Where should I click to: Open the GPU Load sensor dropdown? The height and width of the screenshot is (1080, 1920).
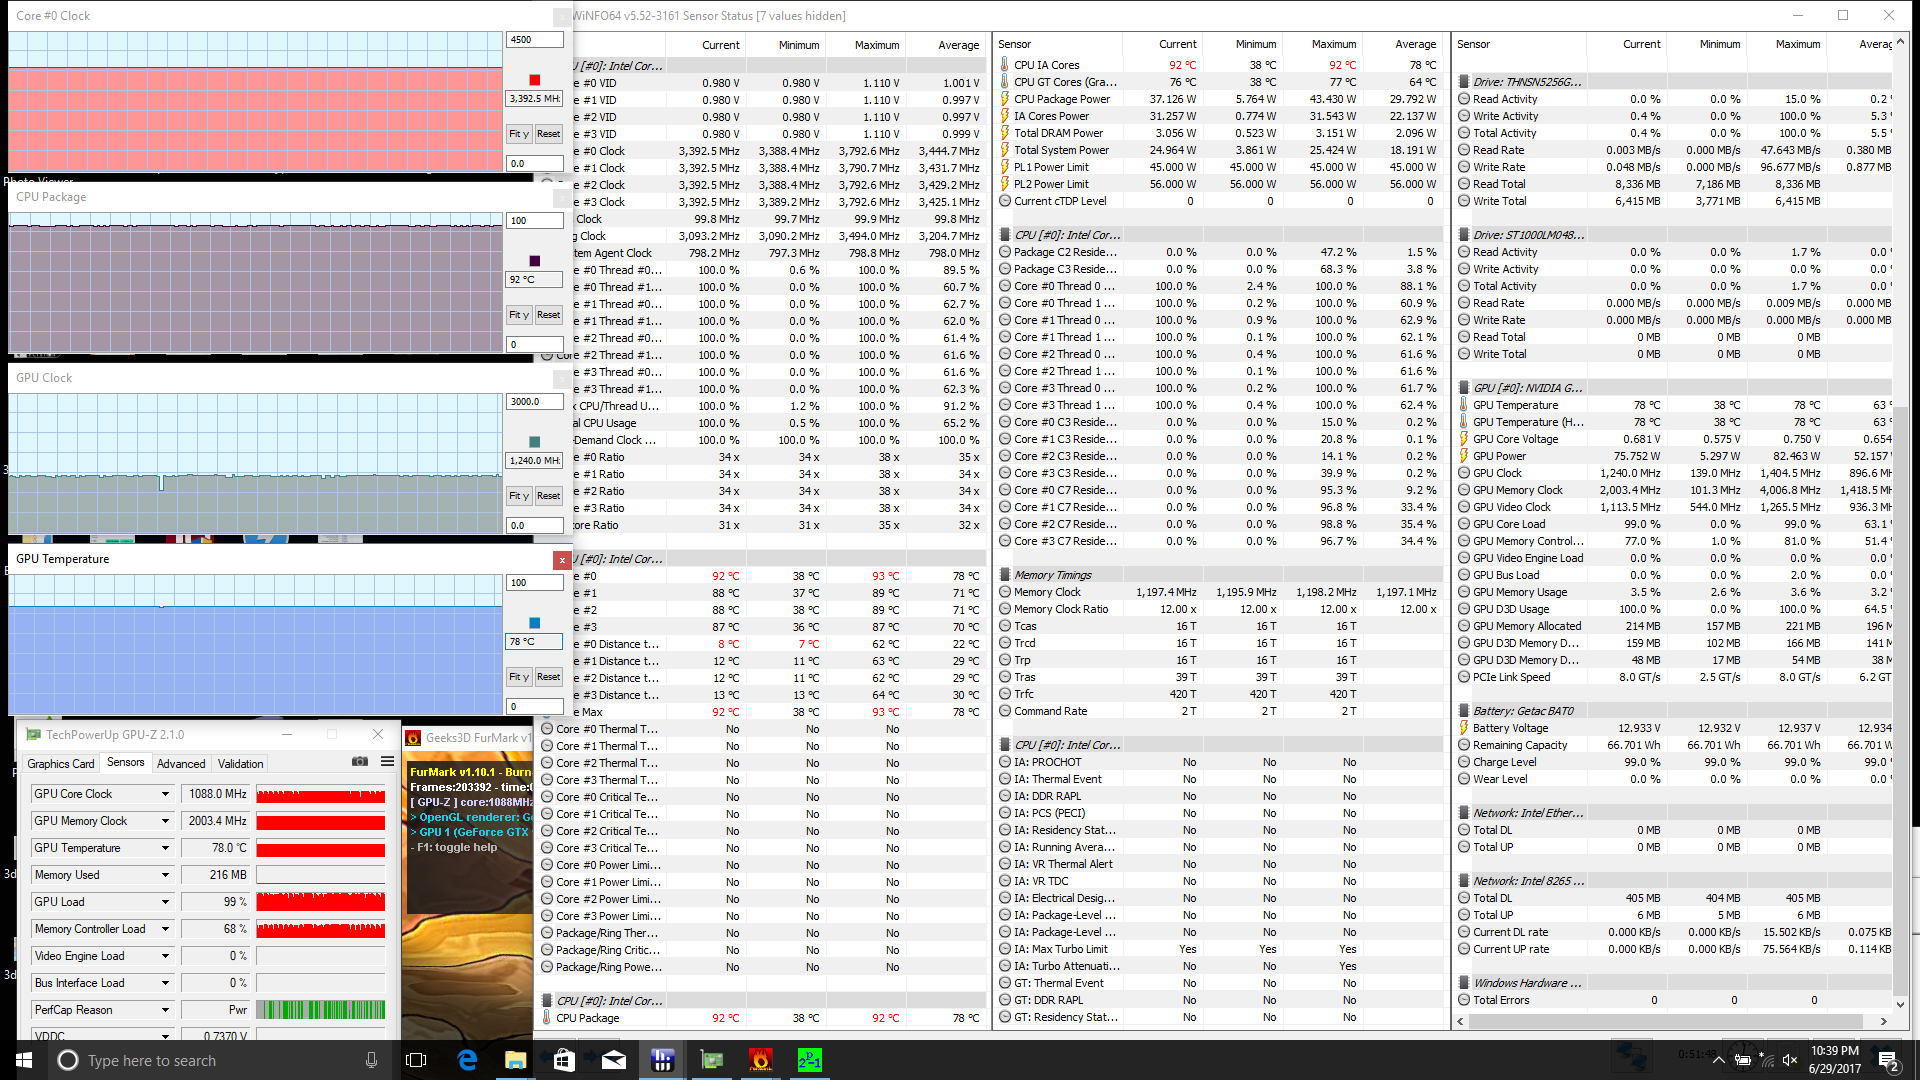click(x=165, y=902)
